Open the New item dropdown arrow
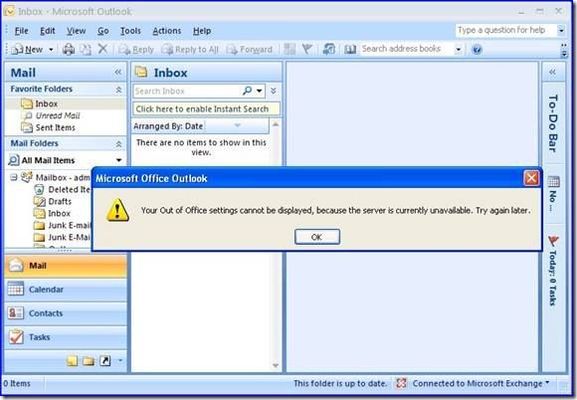Screen dimensions: 577x400 (x=51, y=49)
